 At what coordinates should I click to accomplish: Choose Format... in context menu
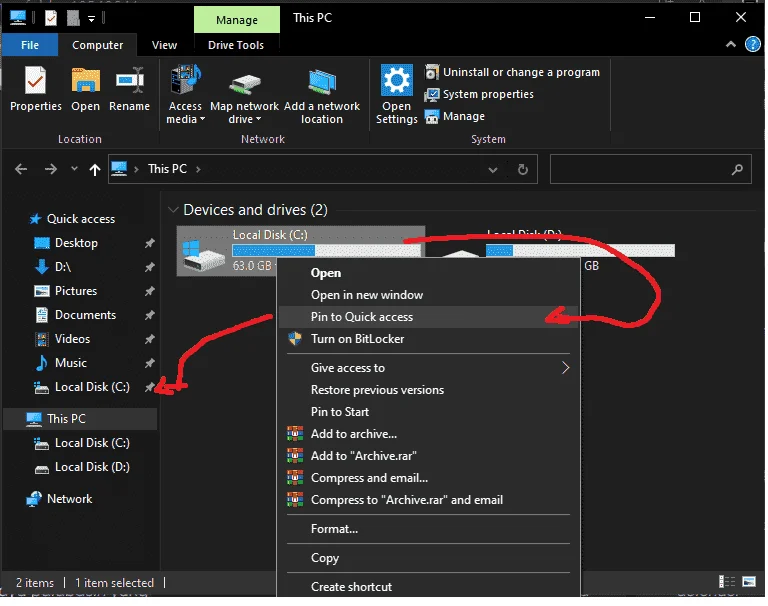click(428, 529)
